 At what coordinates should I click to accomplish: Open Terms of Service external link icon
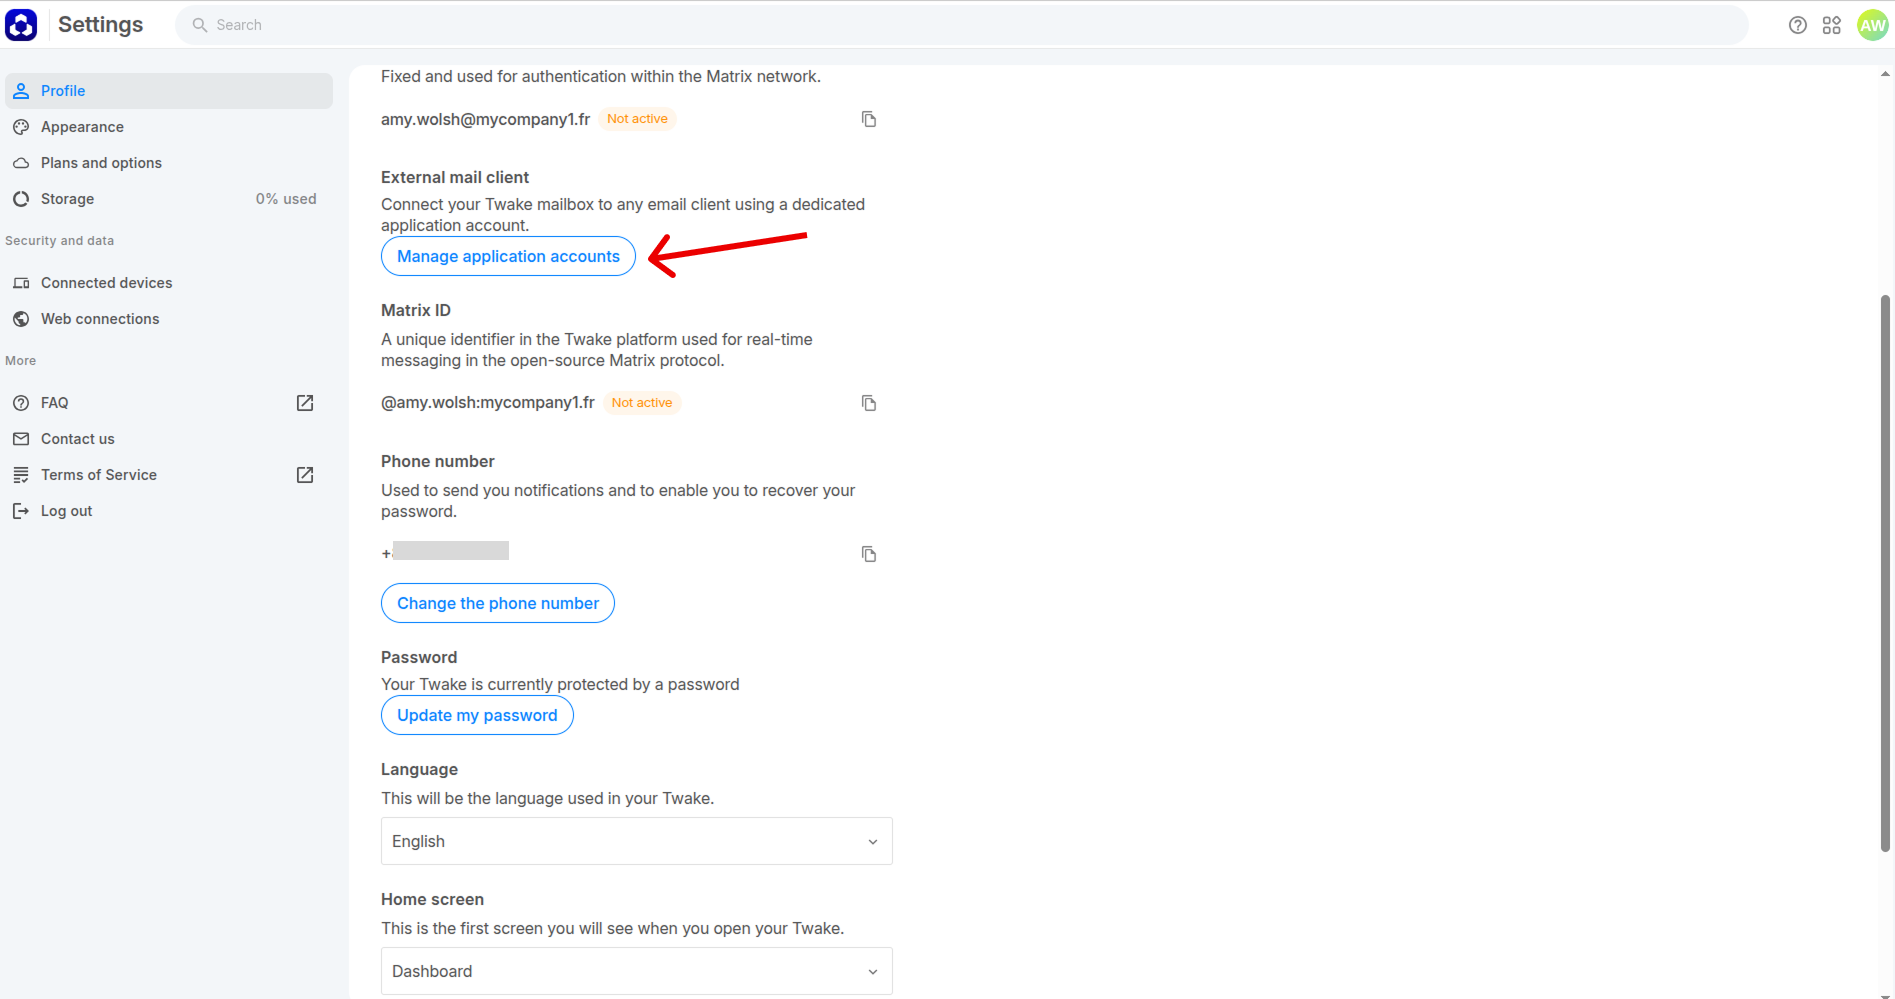point(305,475)
